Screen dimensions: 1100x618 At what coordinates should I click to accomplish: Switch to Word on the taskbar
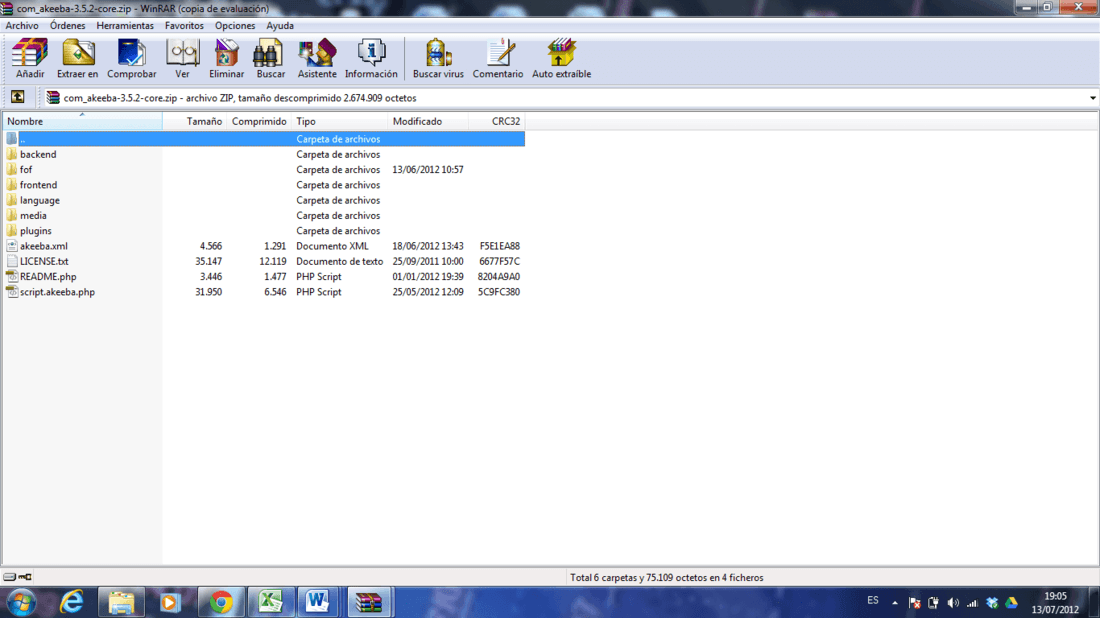tap(317, 603)
